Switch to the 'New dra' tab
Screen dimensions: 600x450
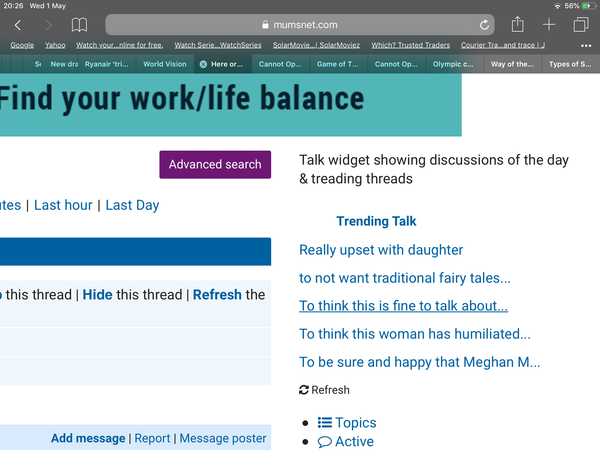pos(61,64)
